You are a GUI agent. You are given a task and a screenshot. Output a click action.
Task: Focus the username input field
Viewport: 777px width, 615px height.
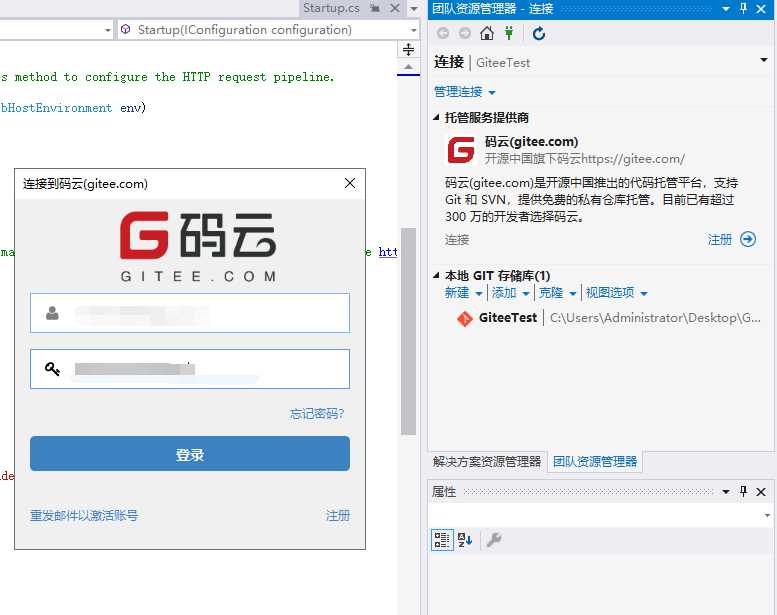[x=190, y=313]
